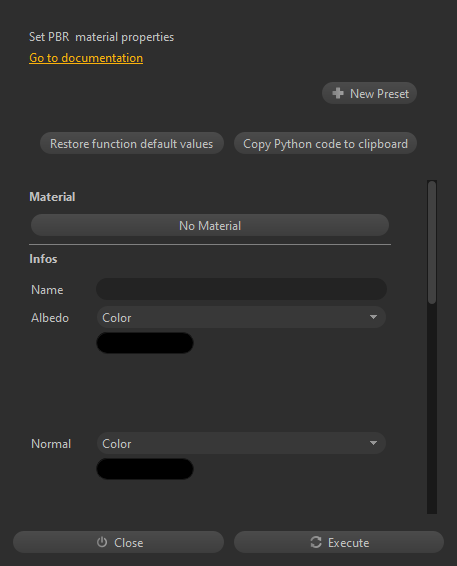Select the Normal Color combo box

tap(241, 443)
